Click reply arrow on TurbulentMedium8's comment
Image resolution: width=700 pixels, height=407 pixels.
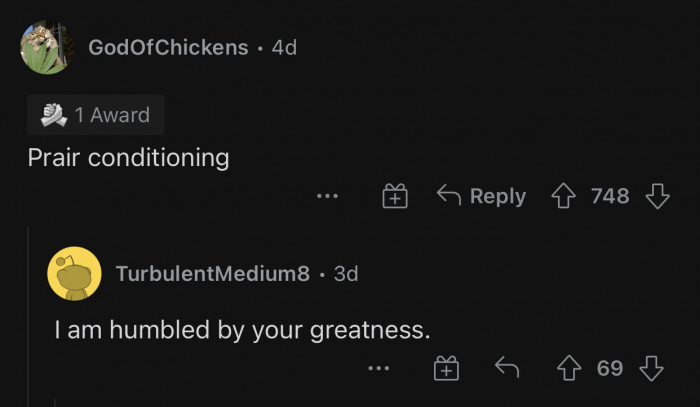click(506, 369)
